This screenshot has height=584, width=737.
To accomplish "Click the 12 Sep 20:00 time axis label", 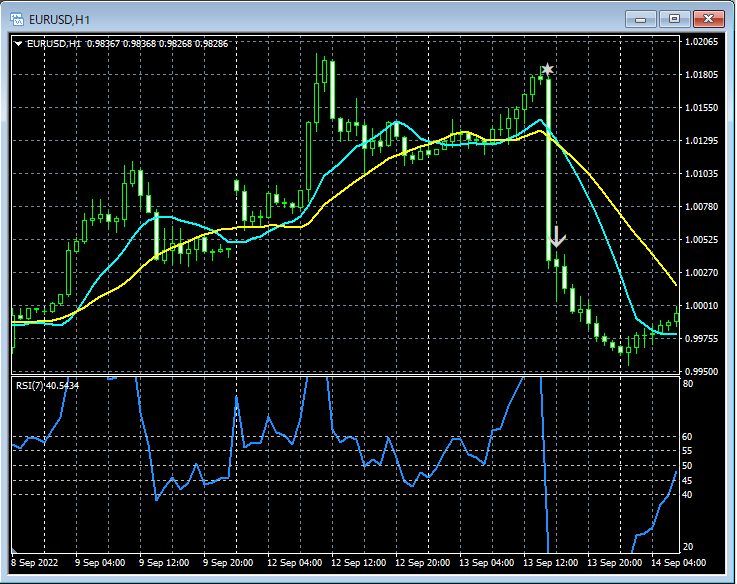I will [x=422, y=563].
